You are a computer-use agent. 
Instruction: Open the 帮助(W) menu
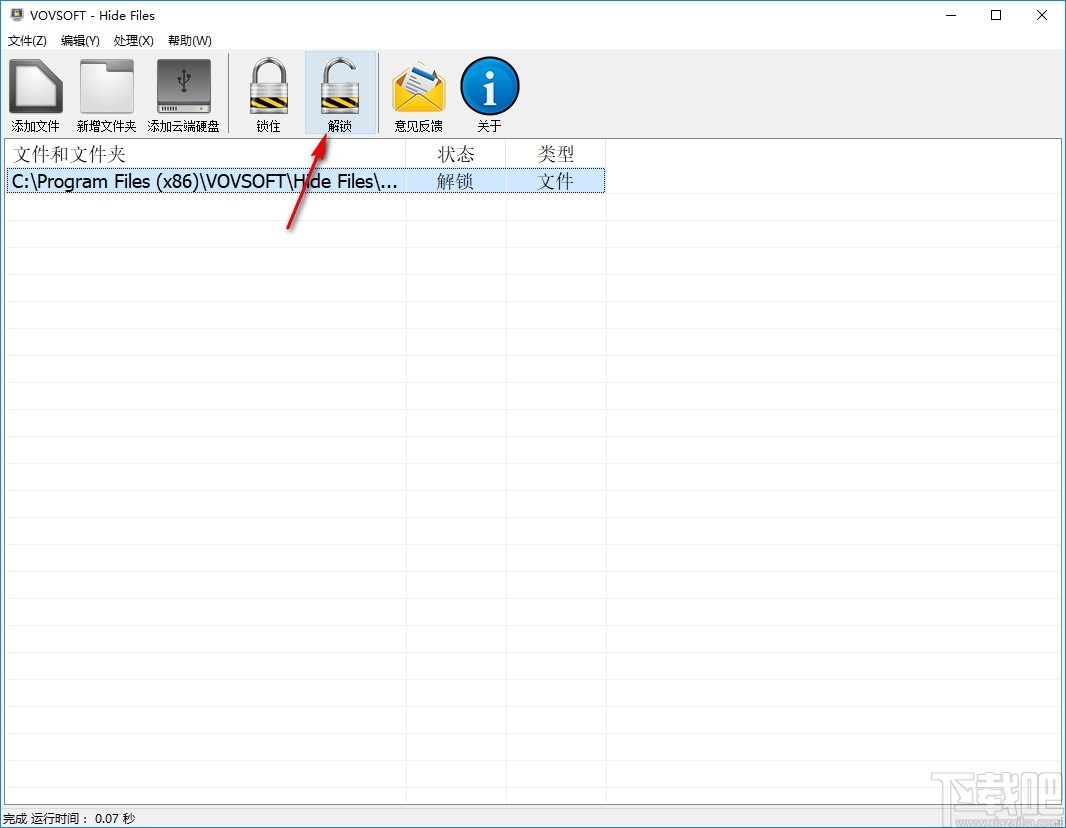pos(188,40)
